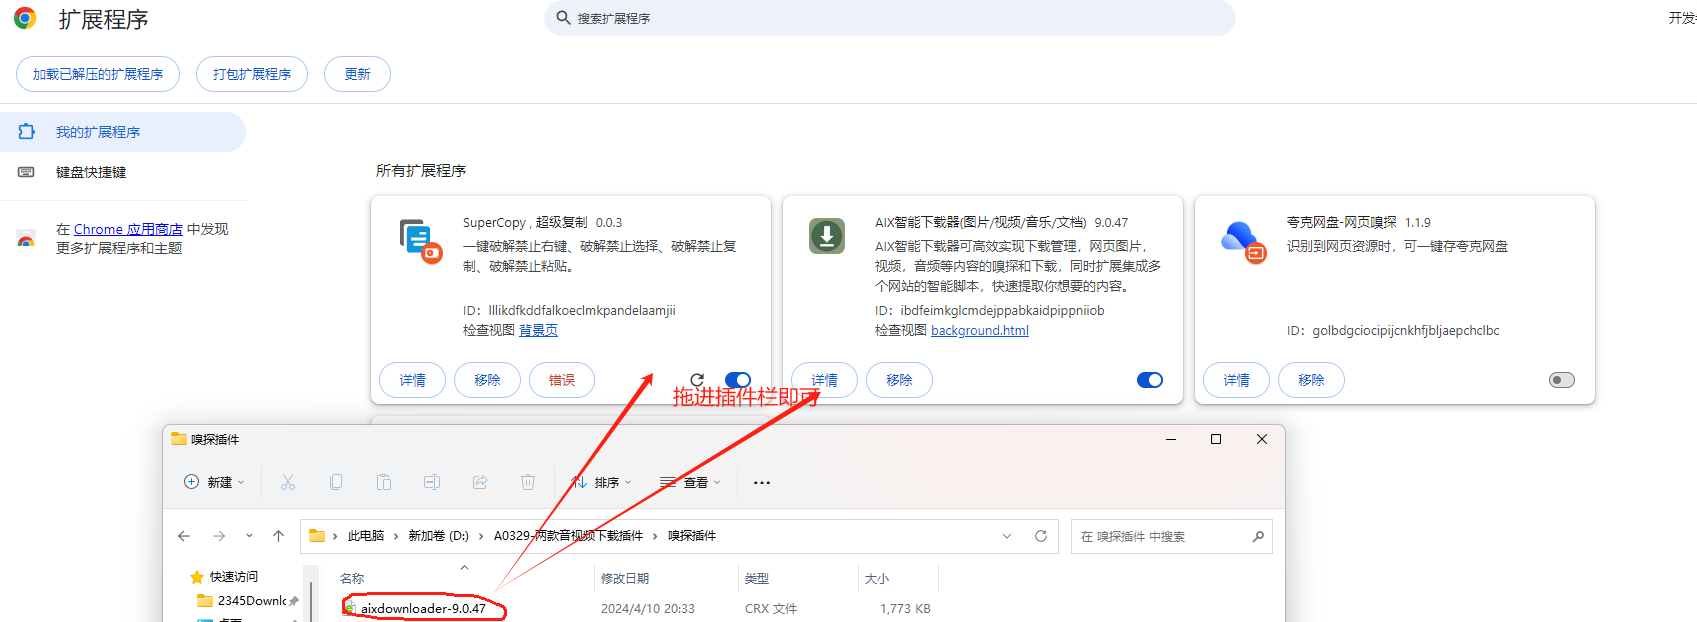1697x622 pixels.
Task: Click 此电脑 in the breadcrumb path
Action: pyautogui.click(x=366, y=536)
